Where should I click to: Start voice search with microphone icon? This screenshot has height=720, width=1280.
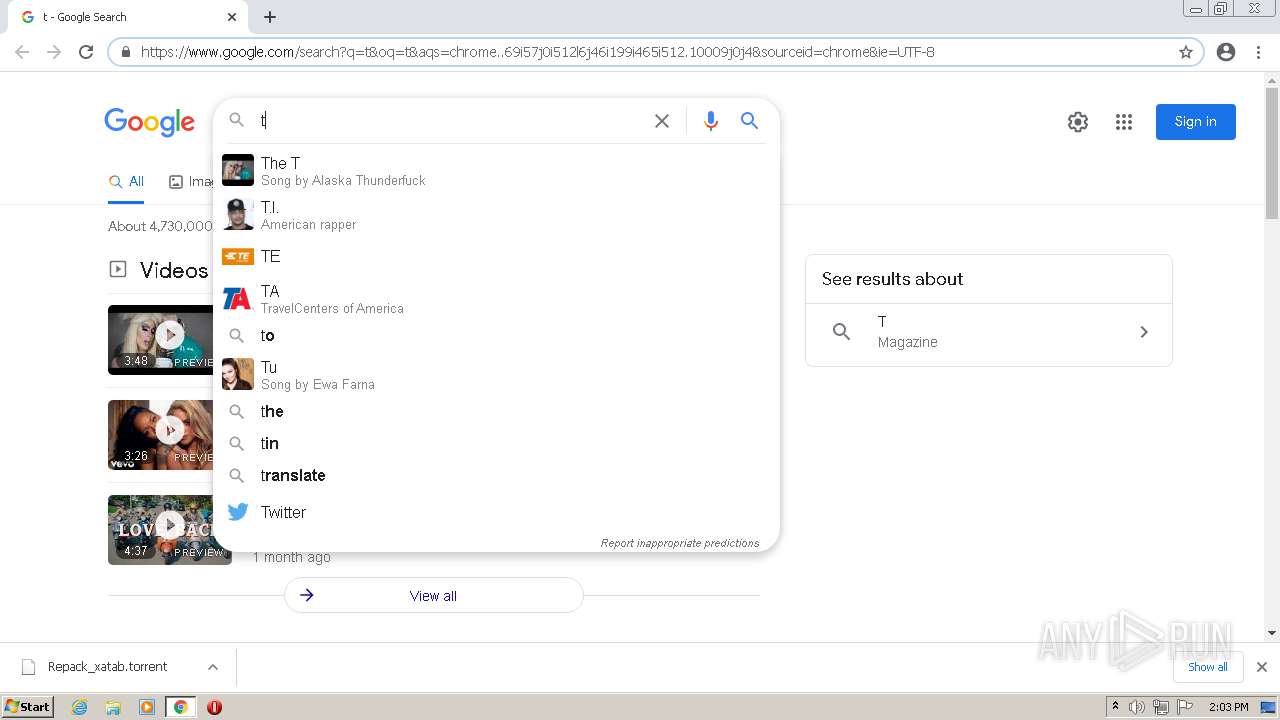point(711,121)
